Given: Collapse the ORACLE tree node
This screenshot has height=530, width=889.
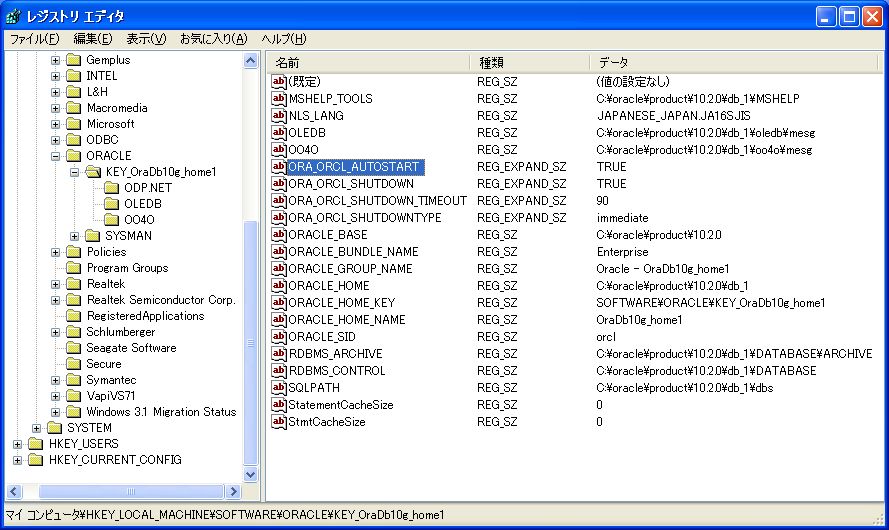Looking at the screenshot, I should [56, 156].
